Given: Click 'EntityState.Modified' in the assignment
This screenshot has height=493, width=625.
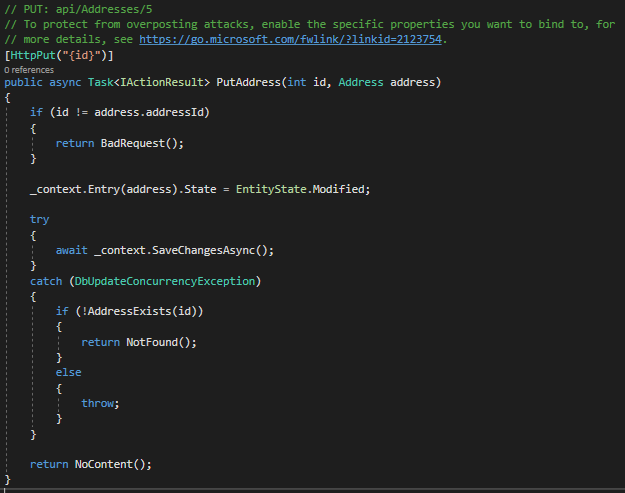Looking at the screenshot, I should pyautogui.click(x=300, y=189).
